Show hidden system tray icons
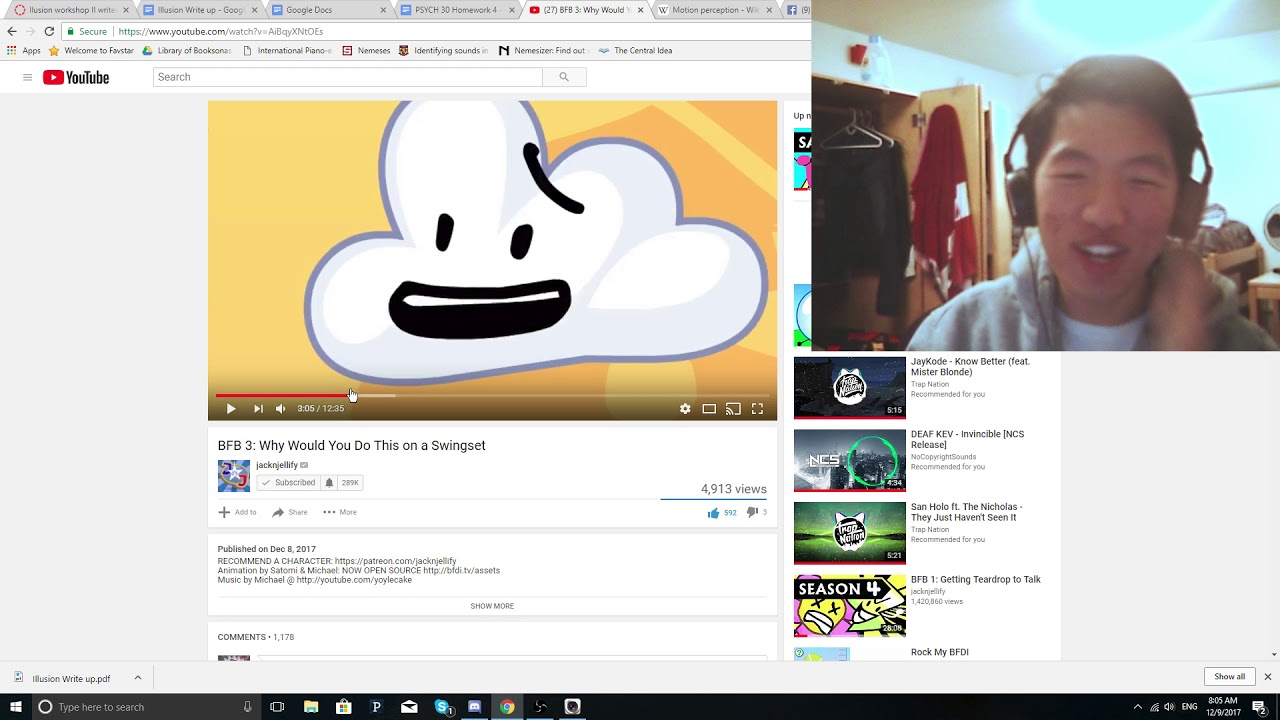The image size is (1280, 720). pos(1137,707)
